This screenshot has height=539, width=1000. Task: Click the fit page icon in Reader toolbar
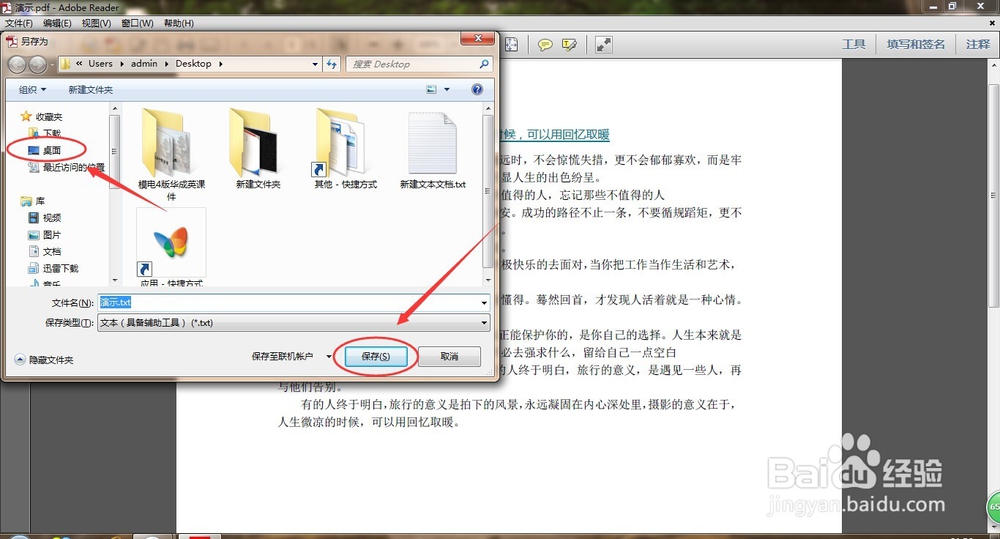pyautogui.click(x=511, y=44)
